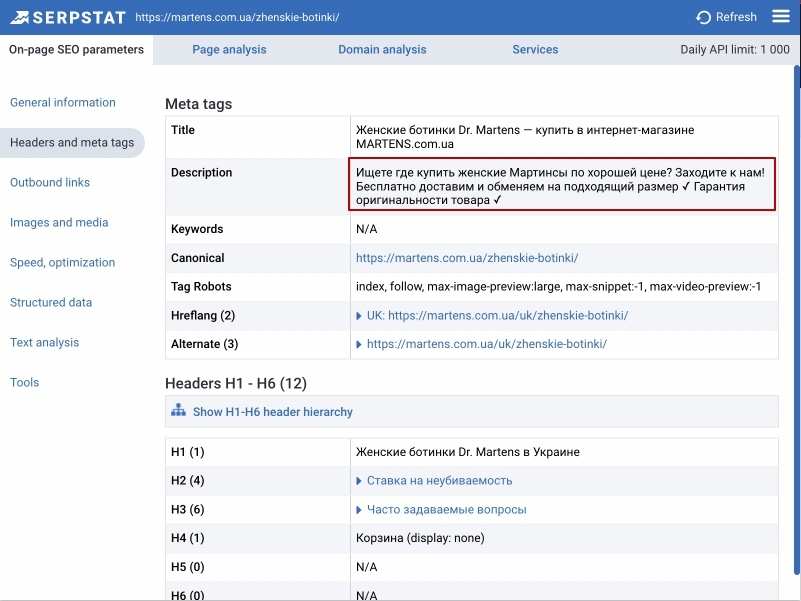The width and height of the screenshot is (801, 601).
Task: Open Images and media section
Action: pos(59,222)
